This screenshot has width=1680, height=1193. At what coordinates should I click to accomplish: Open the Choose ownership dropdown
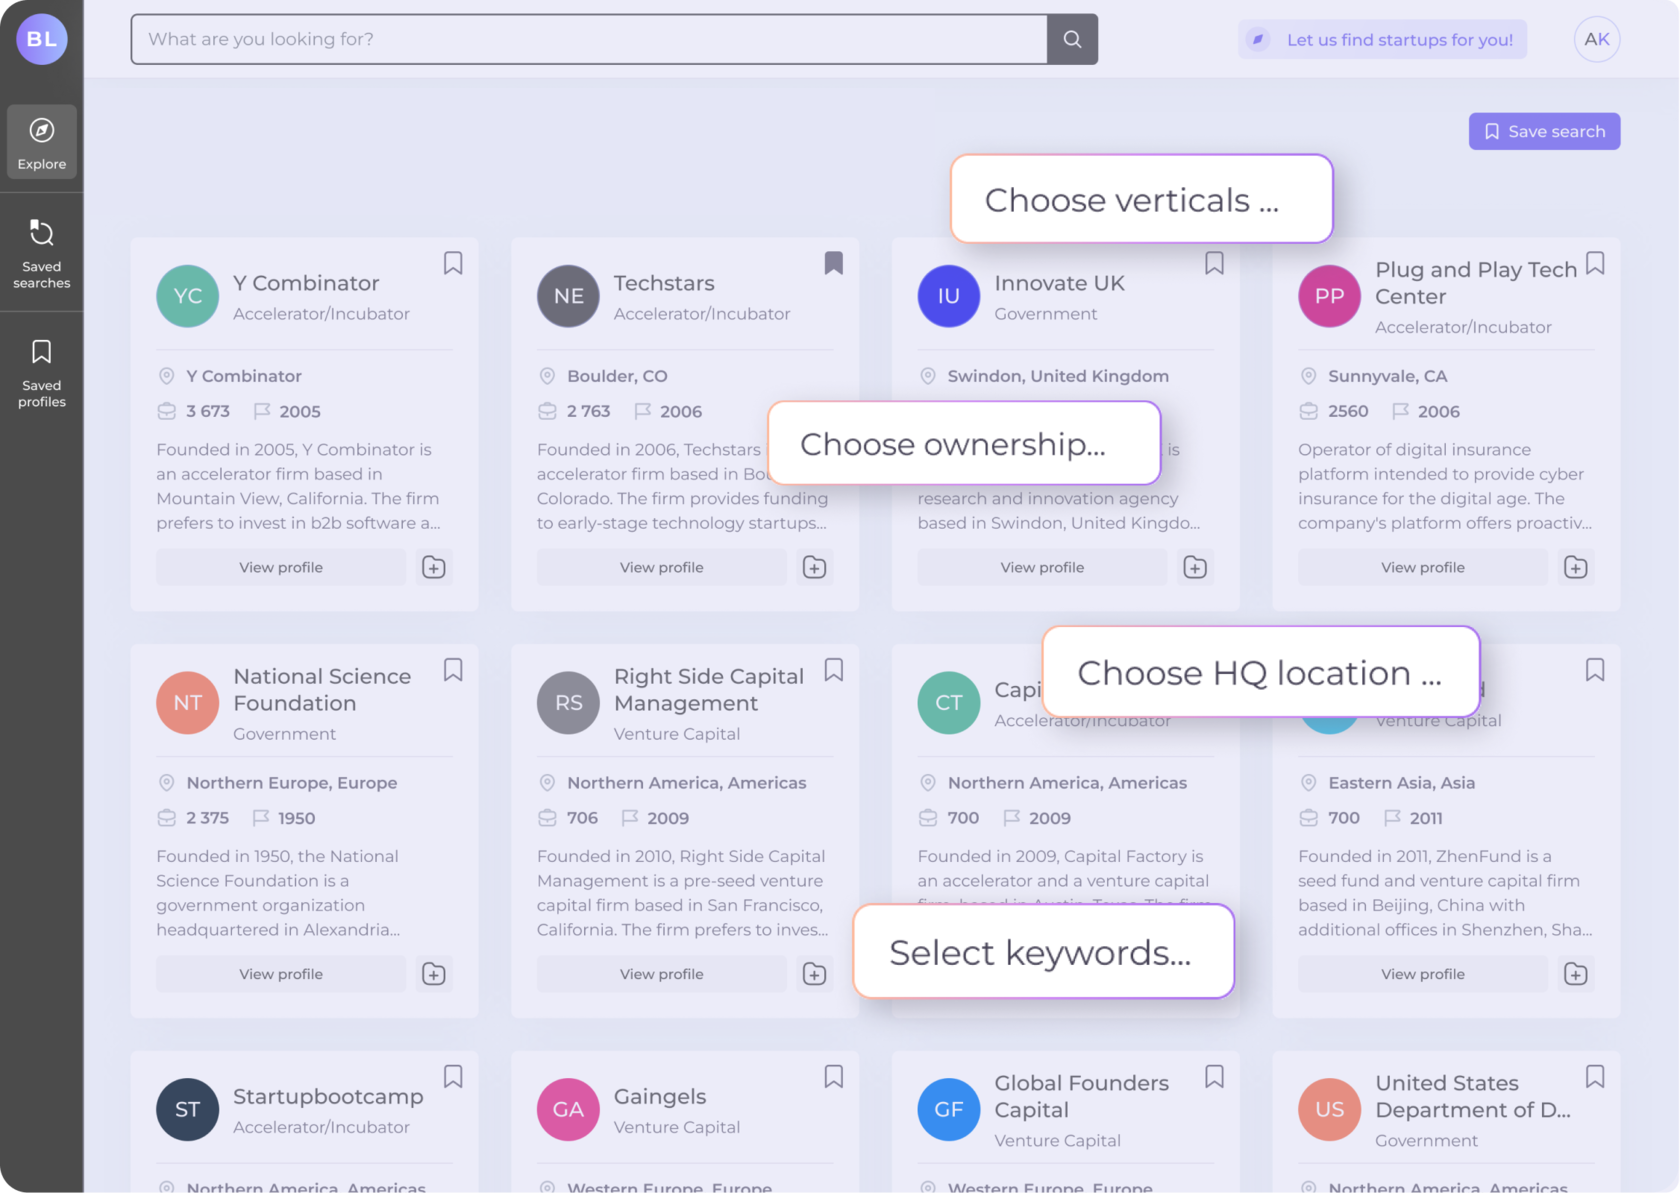[x=964, y=443]
